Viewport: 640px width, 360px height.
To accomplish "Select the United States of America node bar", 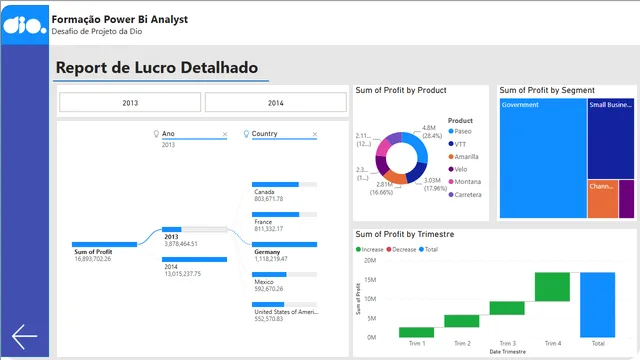I will pos(284,304).
